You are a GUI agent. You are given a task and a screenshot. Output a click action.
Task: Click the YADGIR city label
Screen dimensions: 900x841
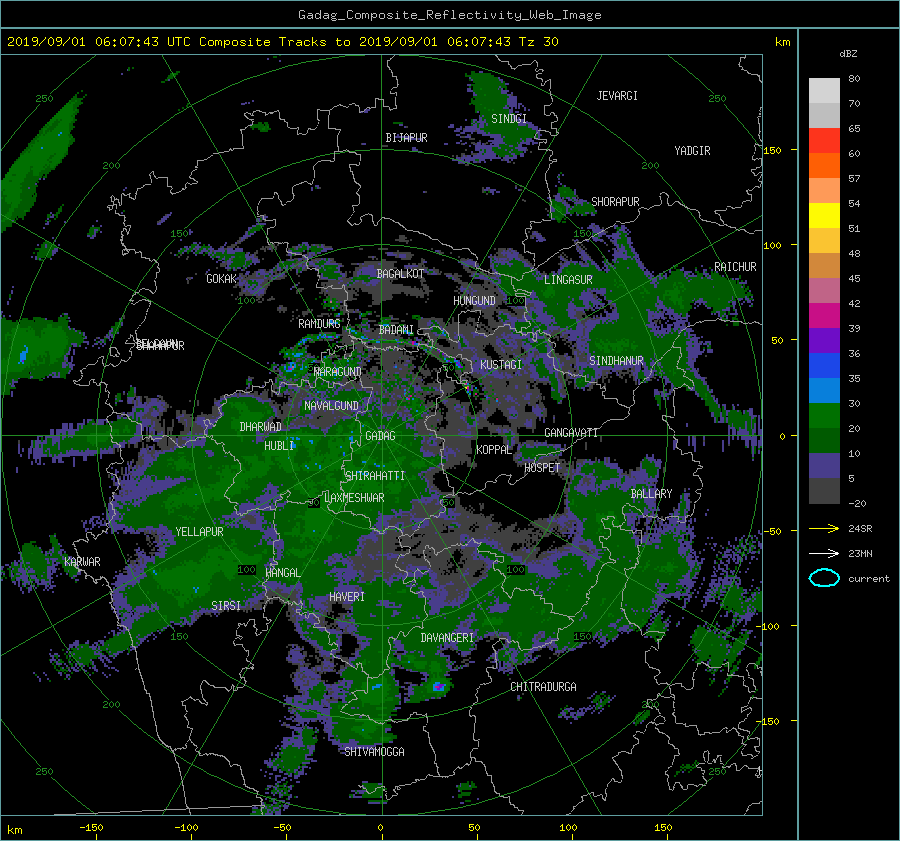[x=692, y=151]
